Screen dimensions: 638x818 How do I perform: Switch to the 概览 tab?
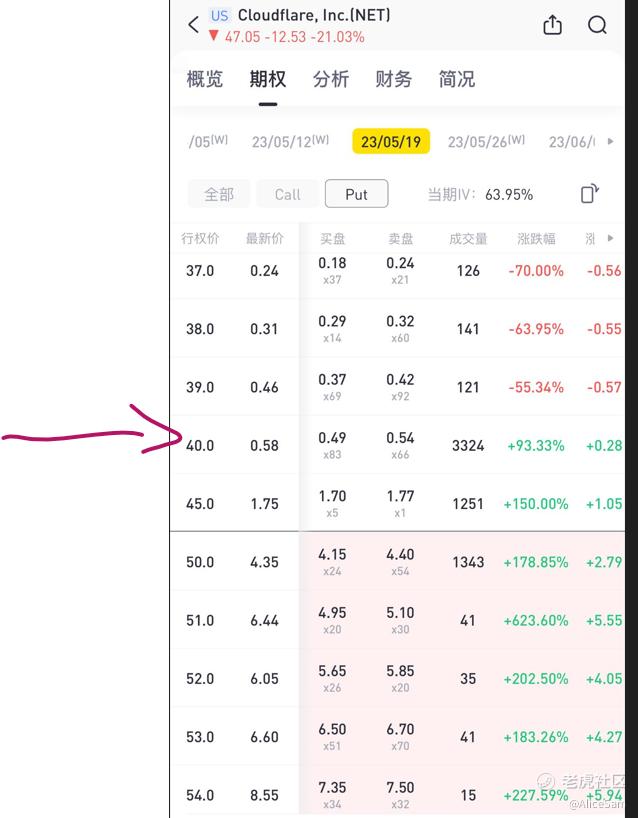204,79
